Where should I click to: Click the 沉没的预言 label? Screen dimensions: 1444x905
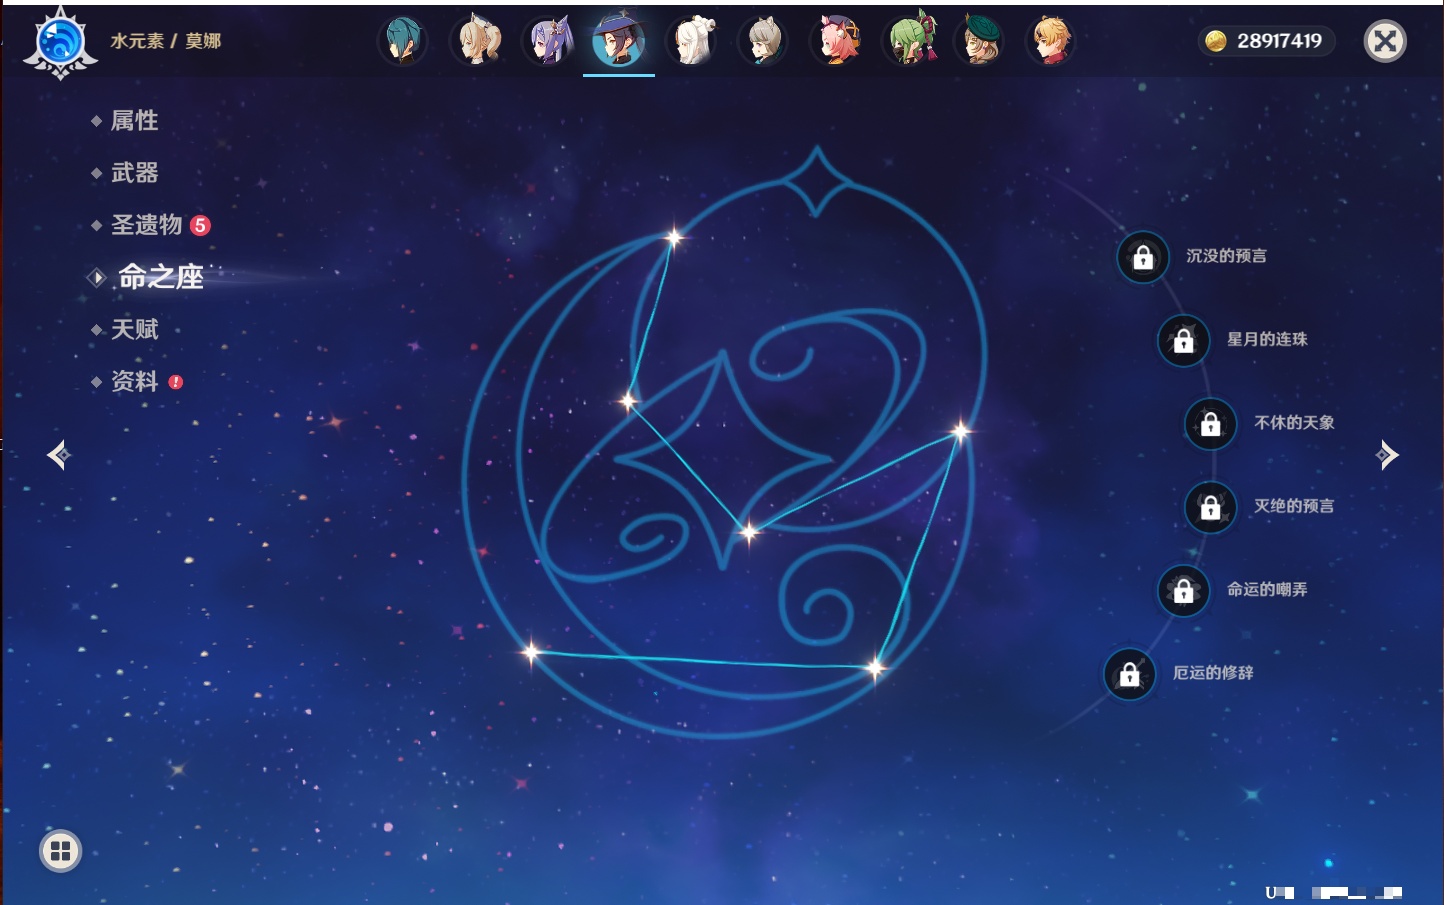tap(1226, 256)
